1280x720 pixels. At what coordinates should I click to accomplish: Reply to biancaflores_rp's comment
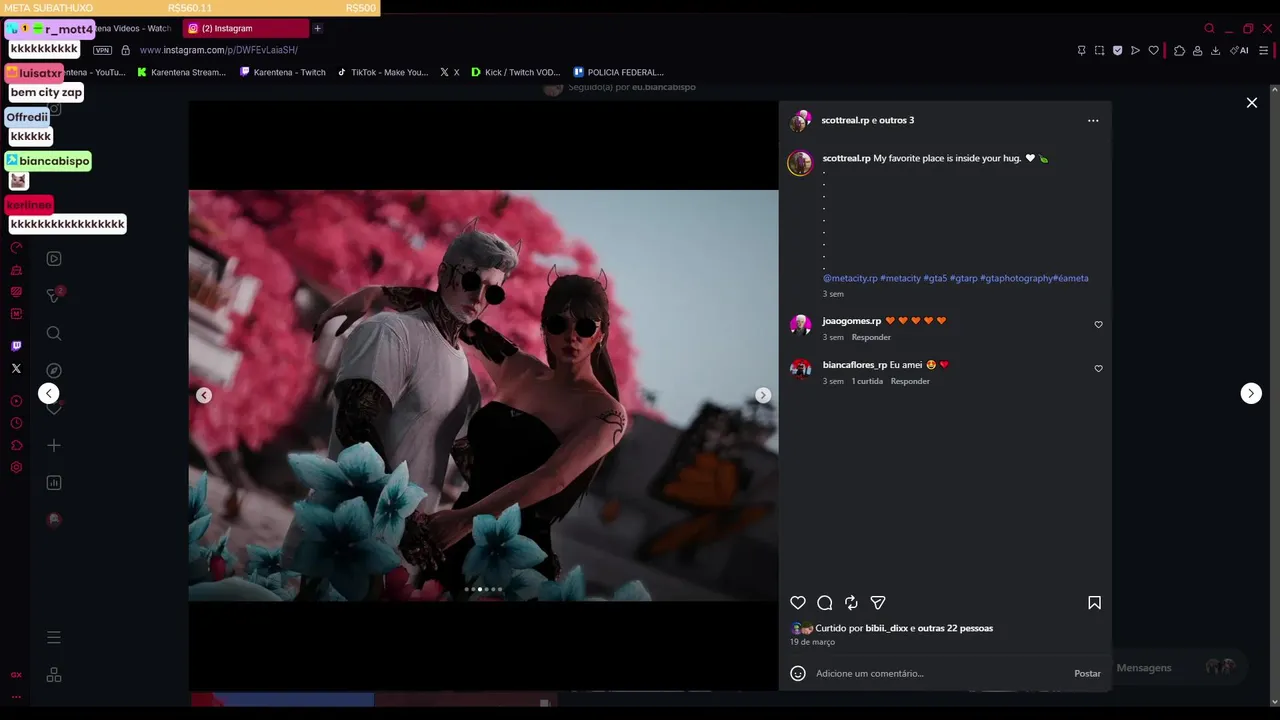click(910, 381)
